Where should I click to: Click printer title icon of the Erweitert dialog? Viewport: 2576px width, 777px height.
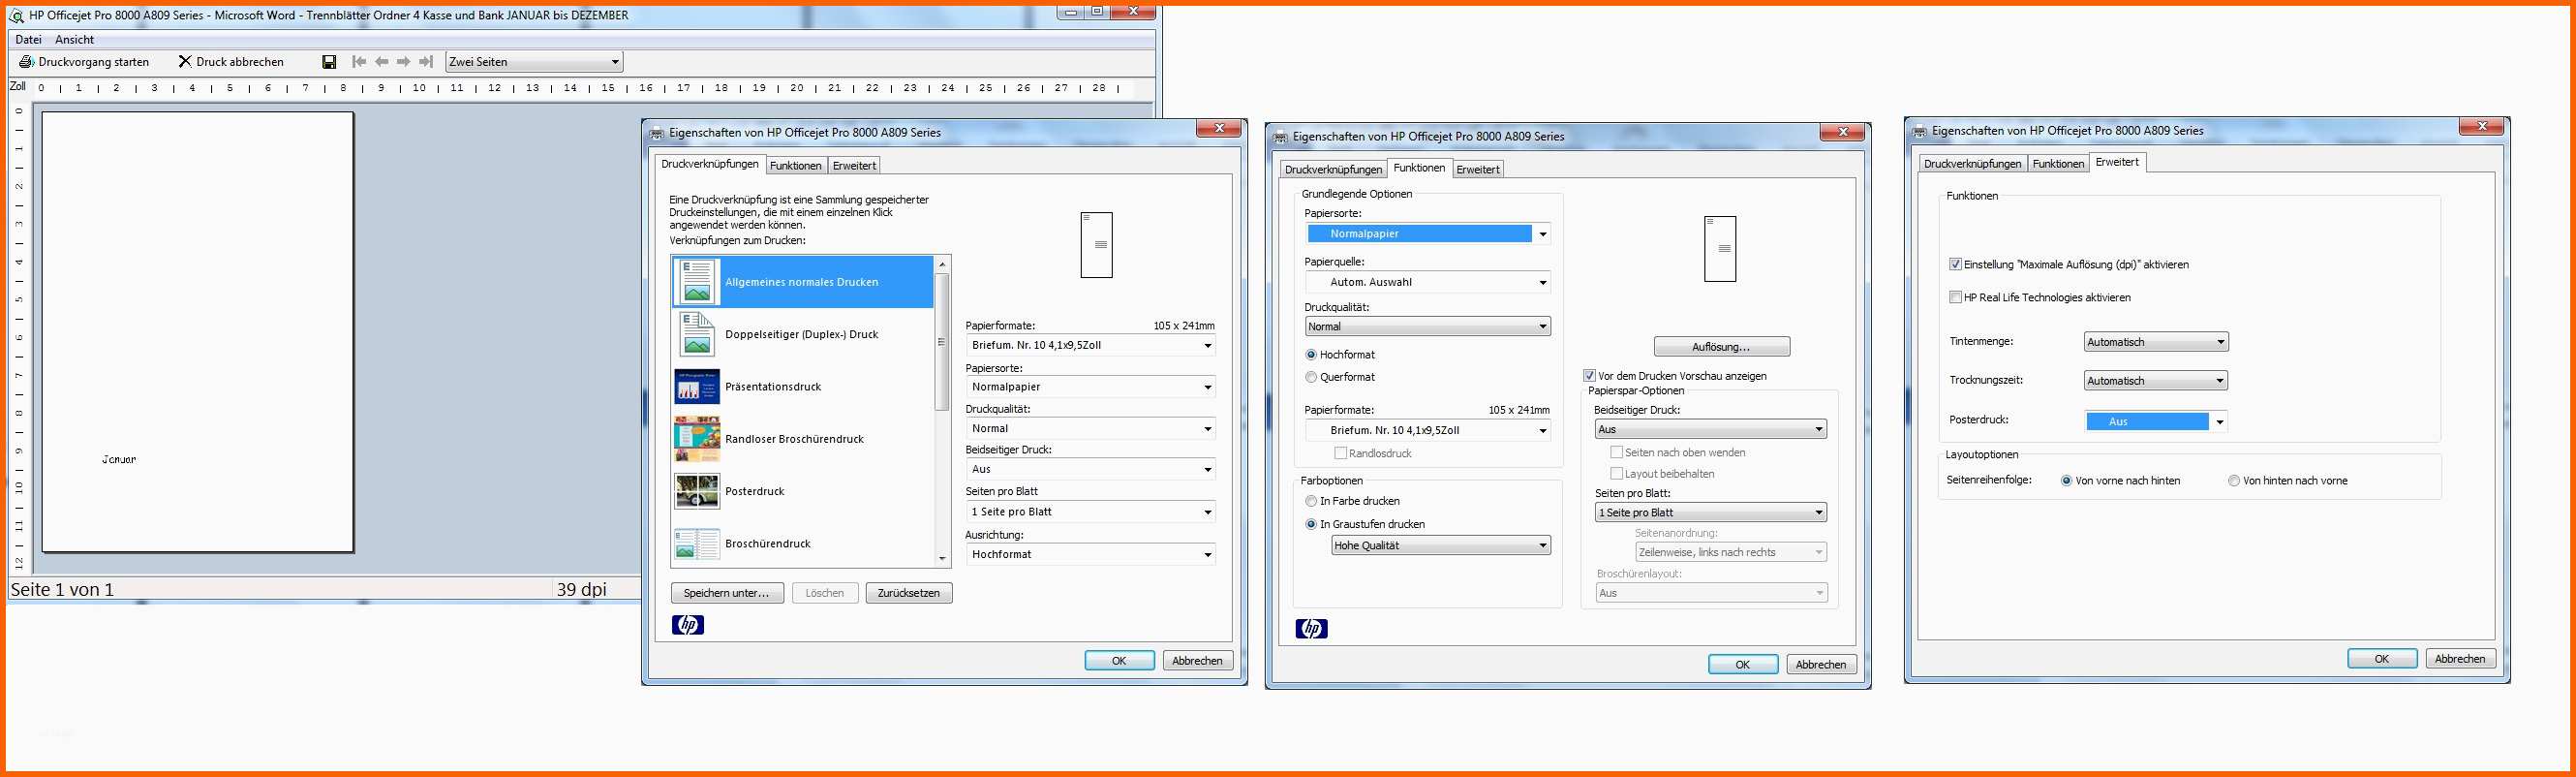point(1919,131)
